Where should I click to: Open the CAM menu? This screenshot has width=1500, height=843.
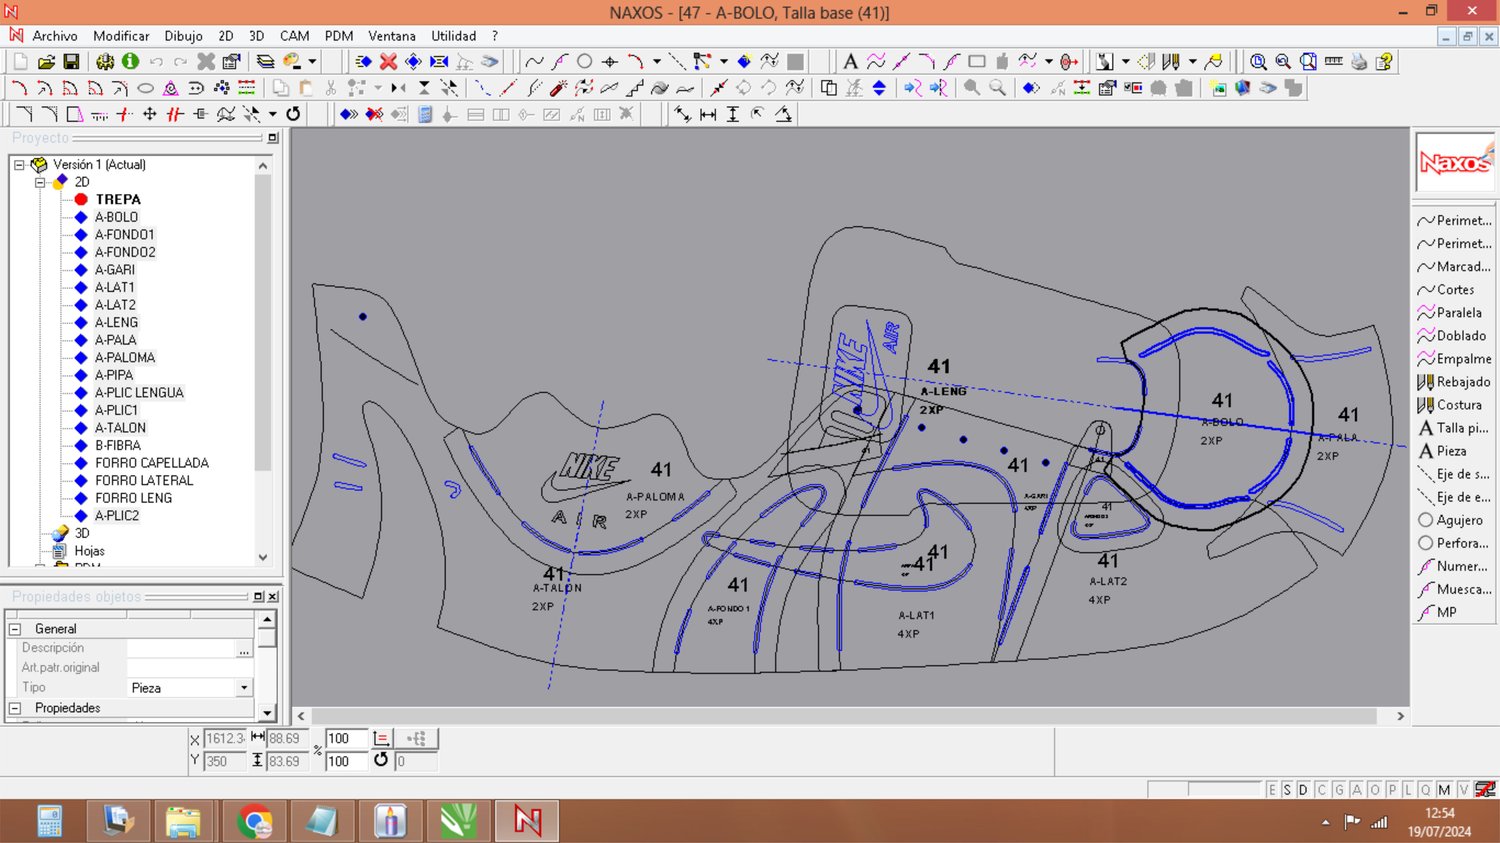click(294, 36)
